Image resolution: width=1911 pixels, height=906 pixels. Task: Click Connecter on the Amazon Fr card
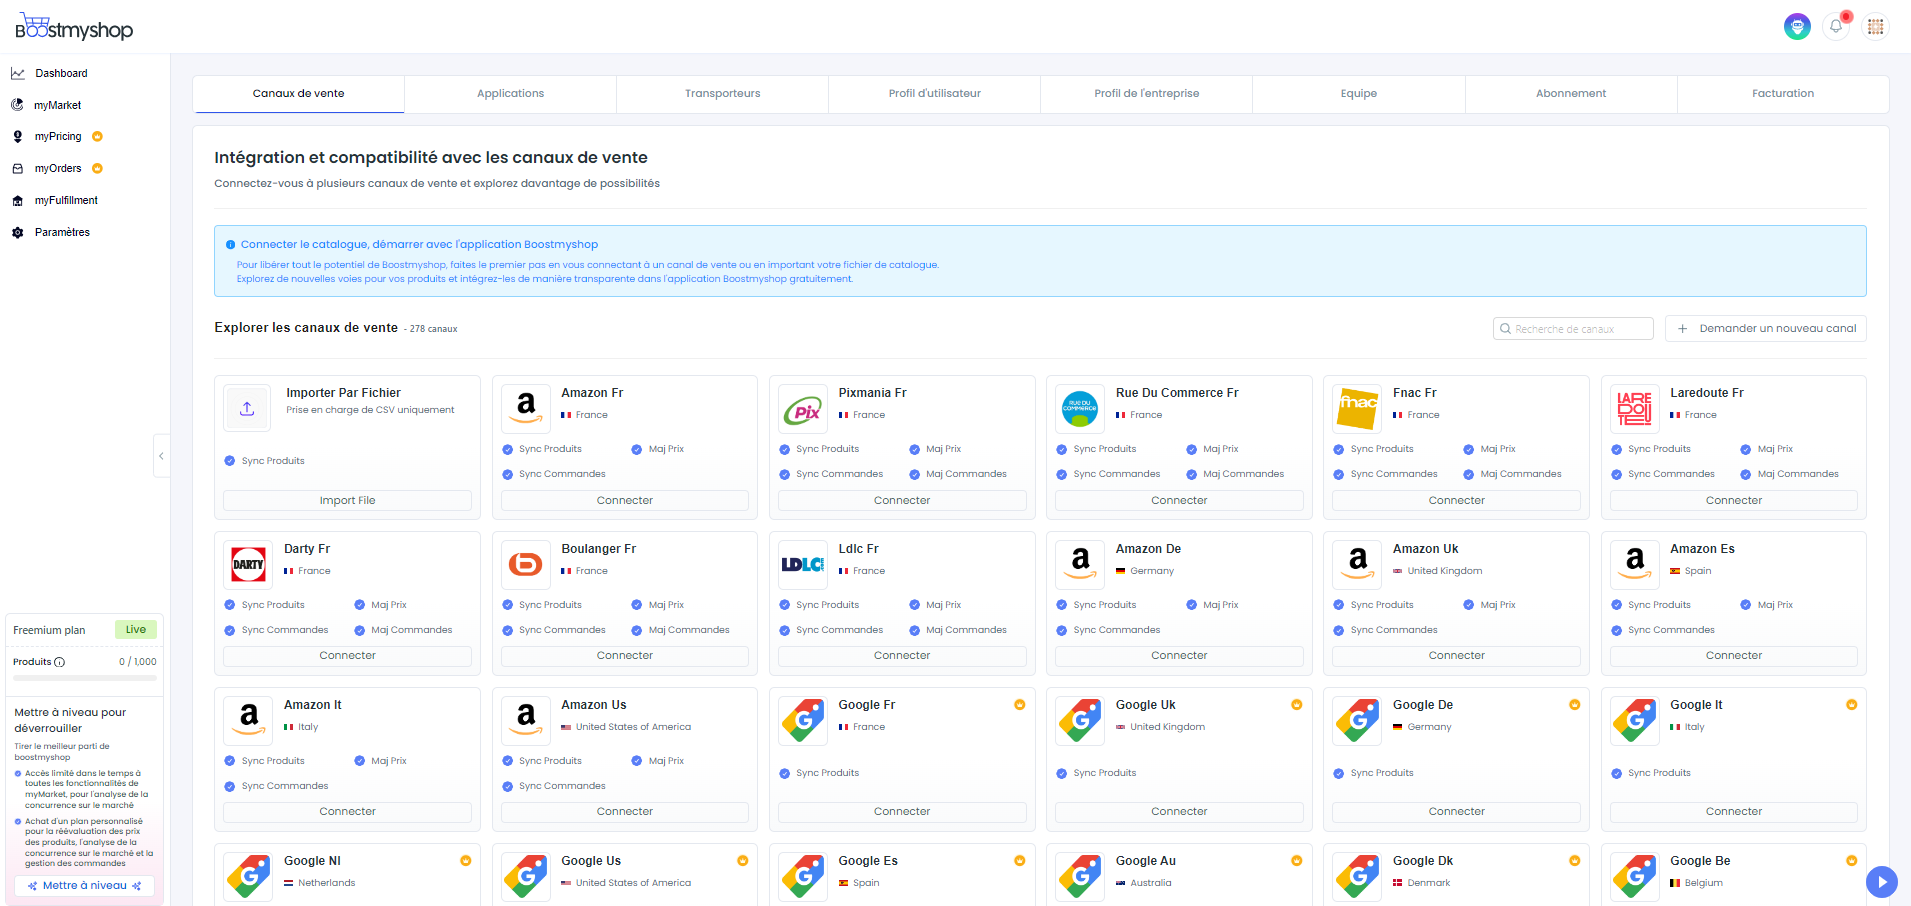[625, 500]
